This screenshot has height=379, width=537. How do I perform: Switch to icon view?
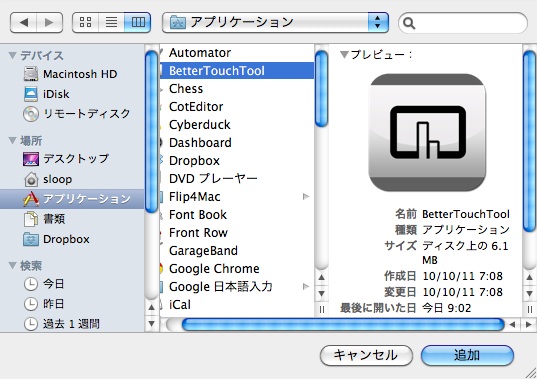pyautogui.click(x=85, y=23)
